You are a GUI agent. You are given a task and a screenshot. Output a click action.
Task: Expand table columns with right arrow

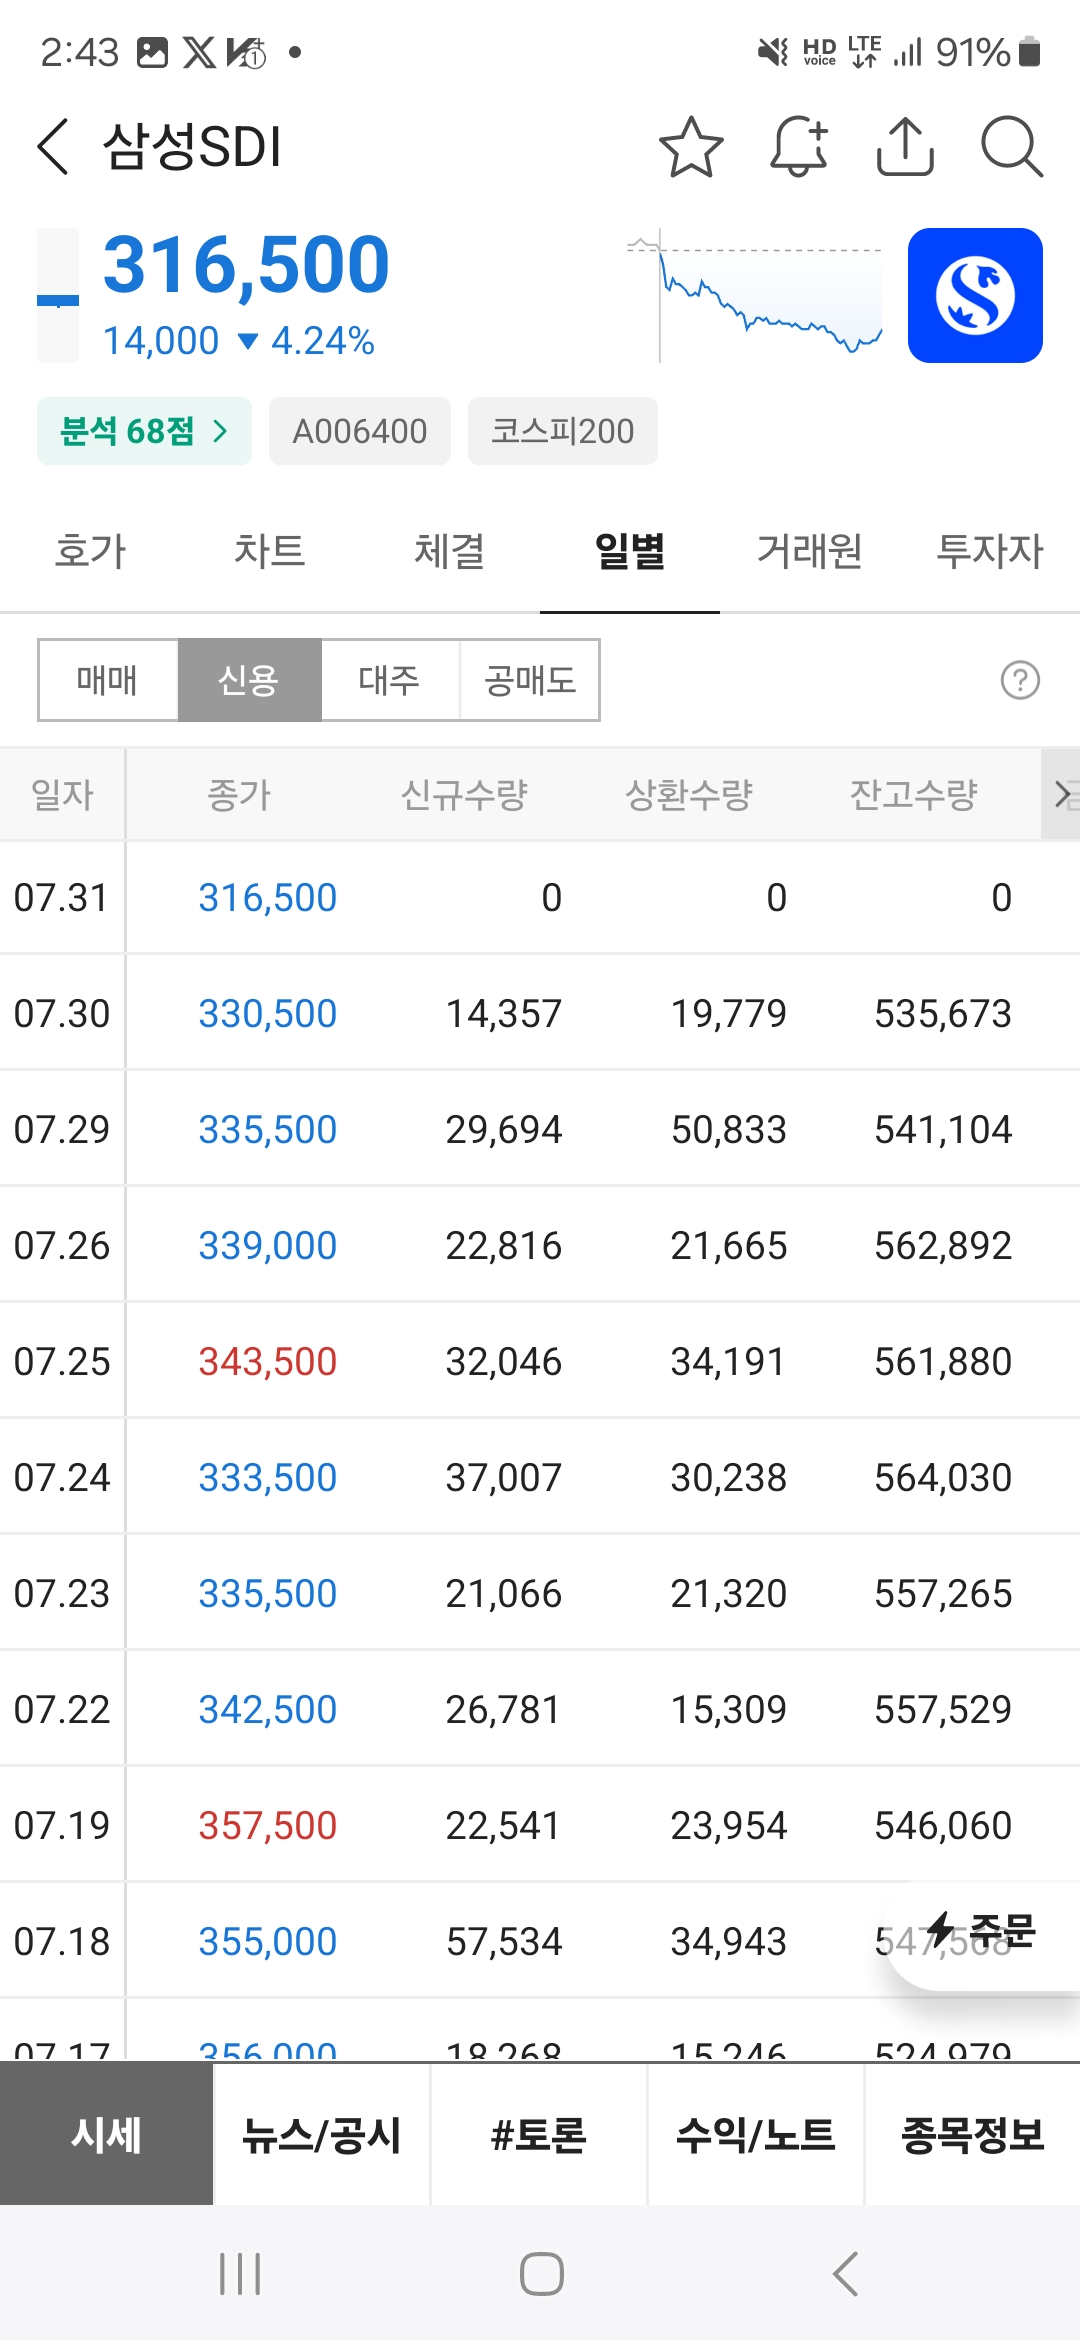(x=1061, y=795)
